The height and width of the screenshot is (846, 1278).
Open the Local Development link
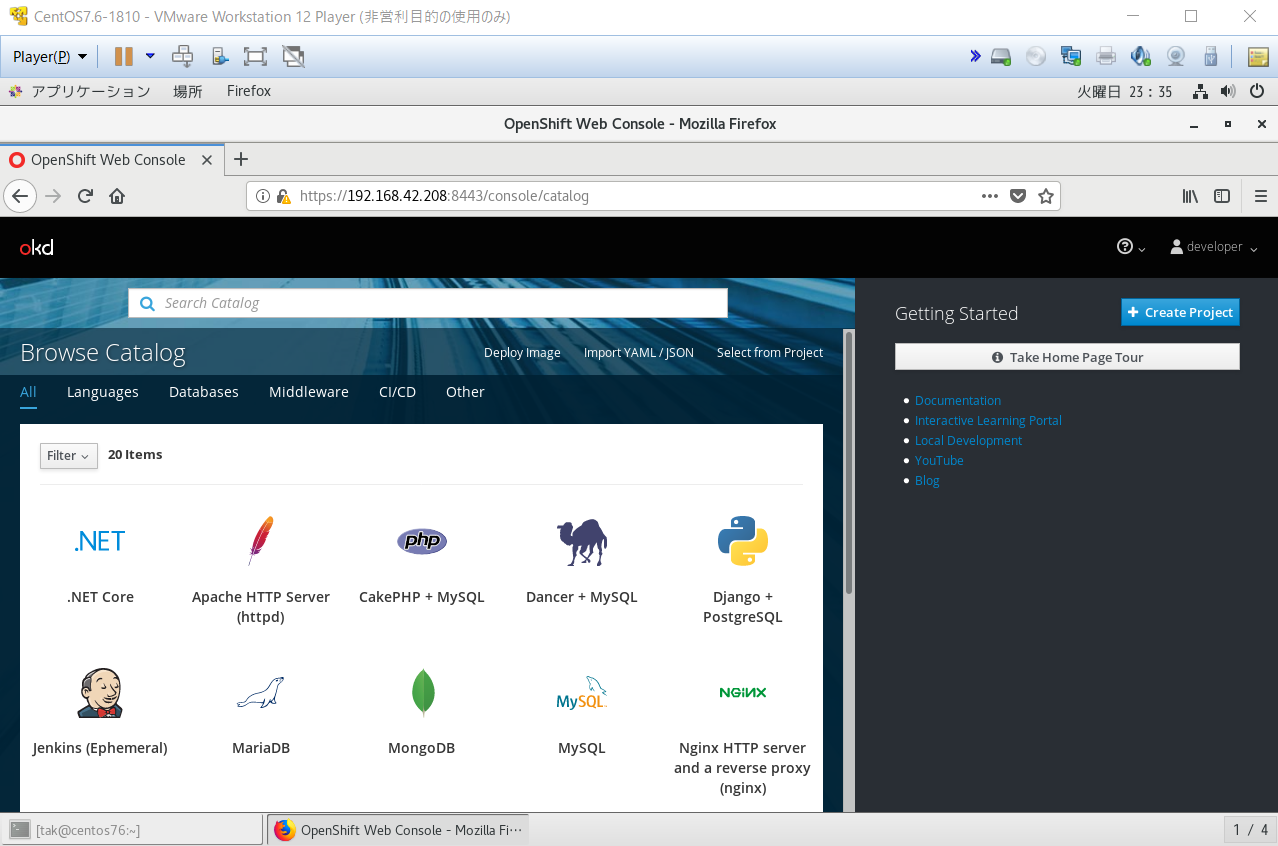968,440
